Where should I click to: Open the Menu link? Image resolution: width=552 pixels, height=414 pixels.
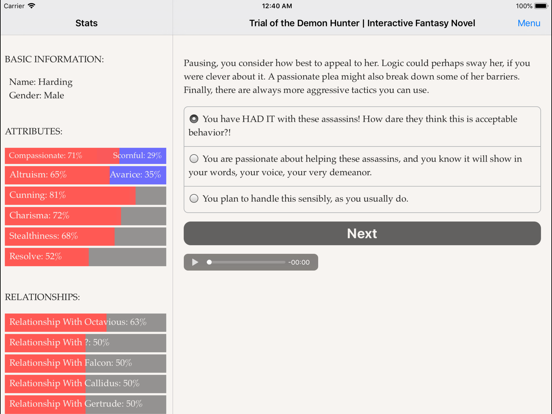pos(528,23)
